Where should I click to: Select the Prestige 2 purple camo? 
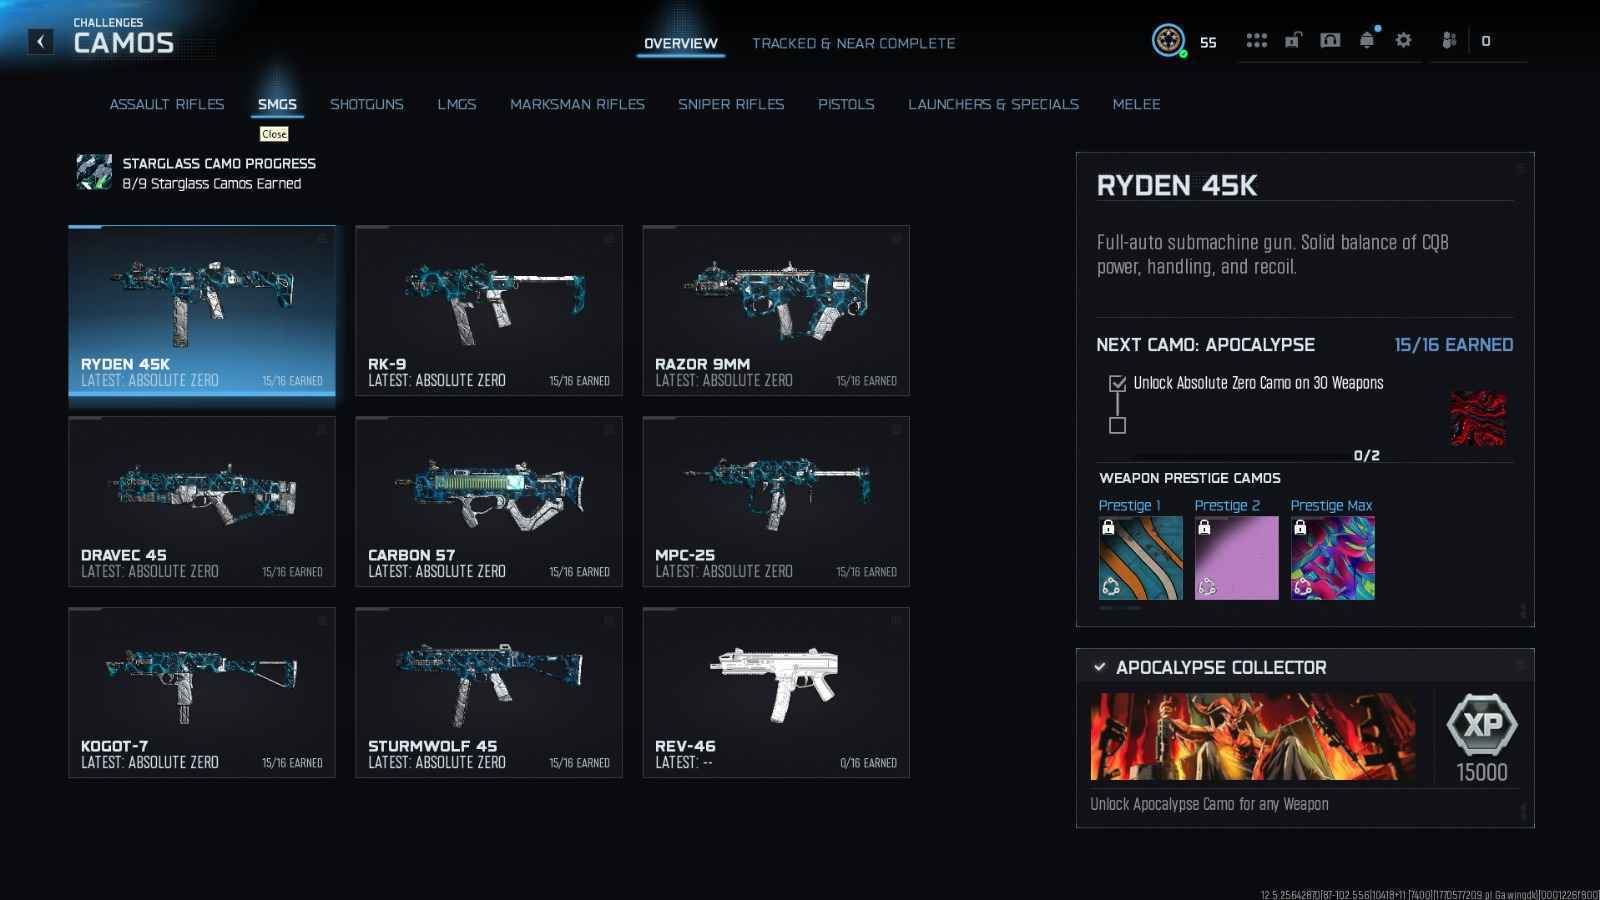pyautogui.click(x=1236, y=558)
